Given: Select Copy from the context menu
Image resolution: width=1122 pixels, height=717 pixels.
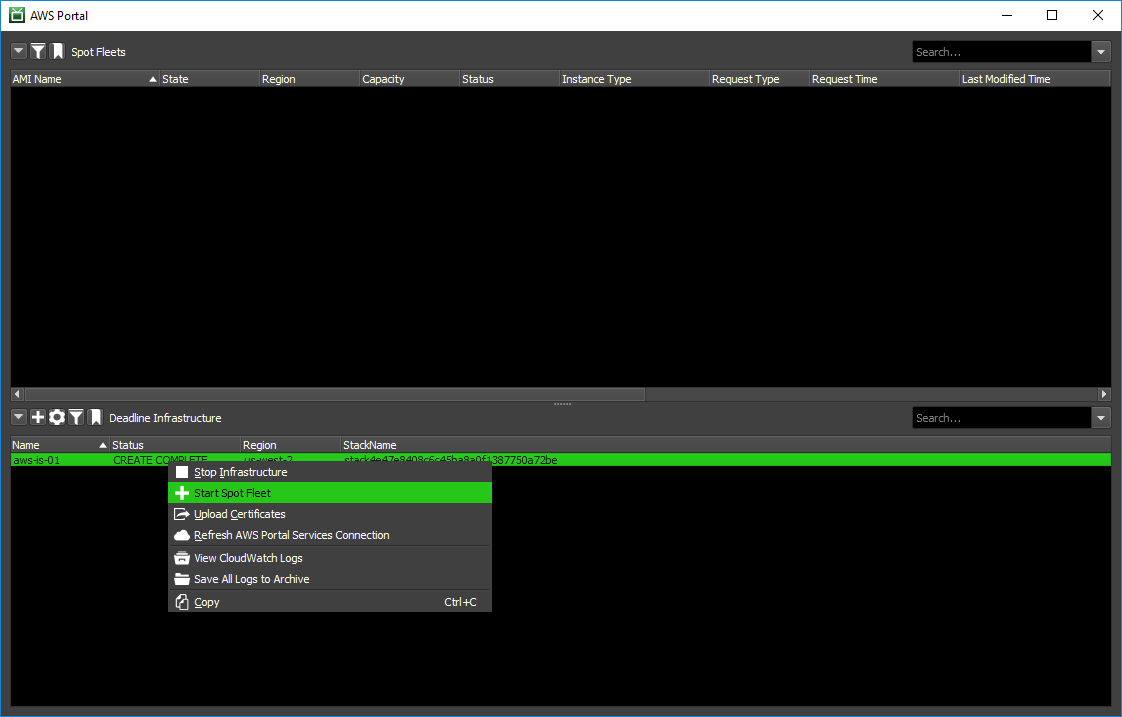Looking at the screenshot, I should 330,602.
